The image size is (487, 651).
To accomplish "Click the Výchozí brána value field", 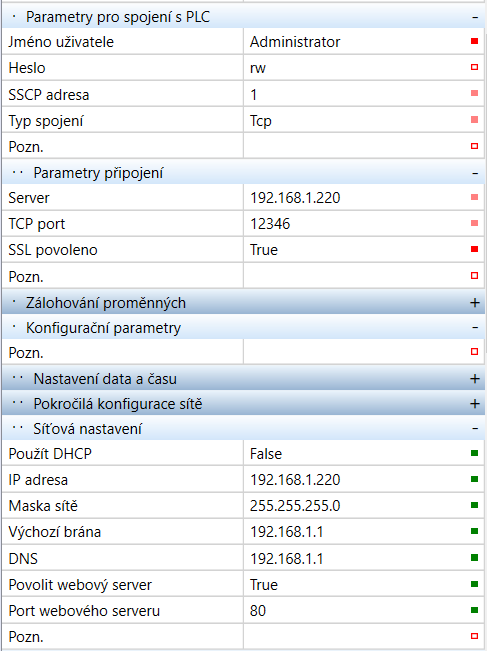I will point(356,532).
